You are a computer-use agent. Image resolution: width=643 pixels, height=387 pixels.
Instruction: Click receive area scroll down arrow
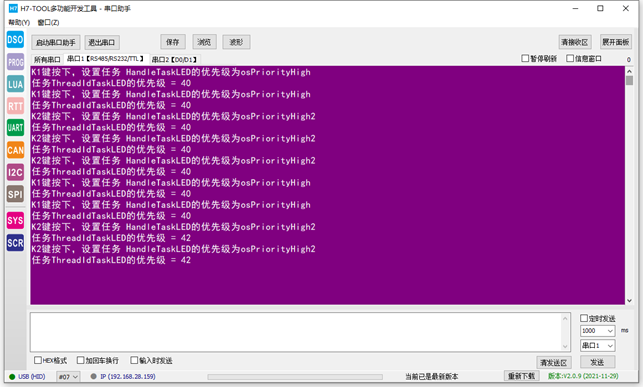tap(629, 300)
